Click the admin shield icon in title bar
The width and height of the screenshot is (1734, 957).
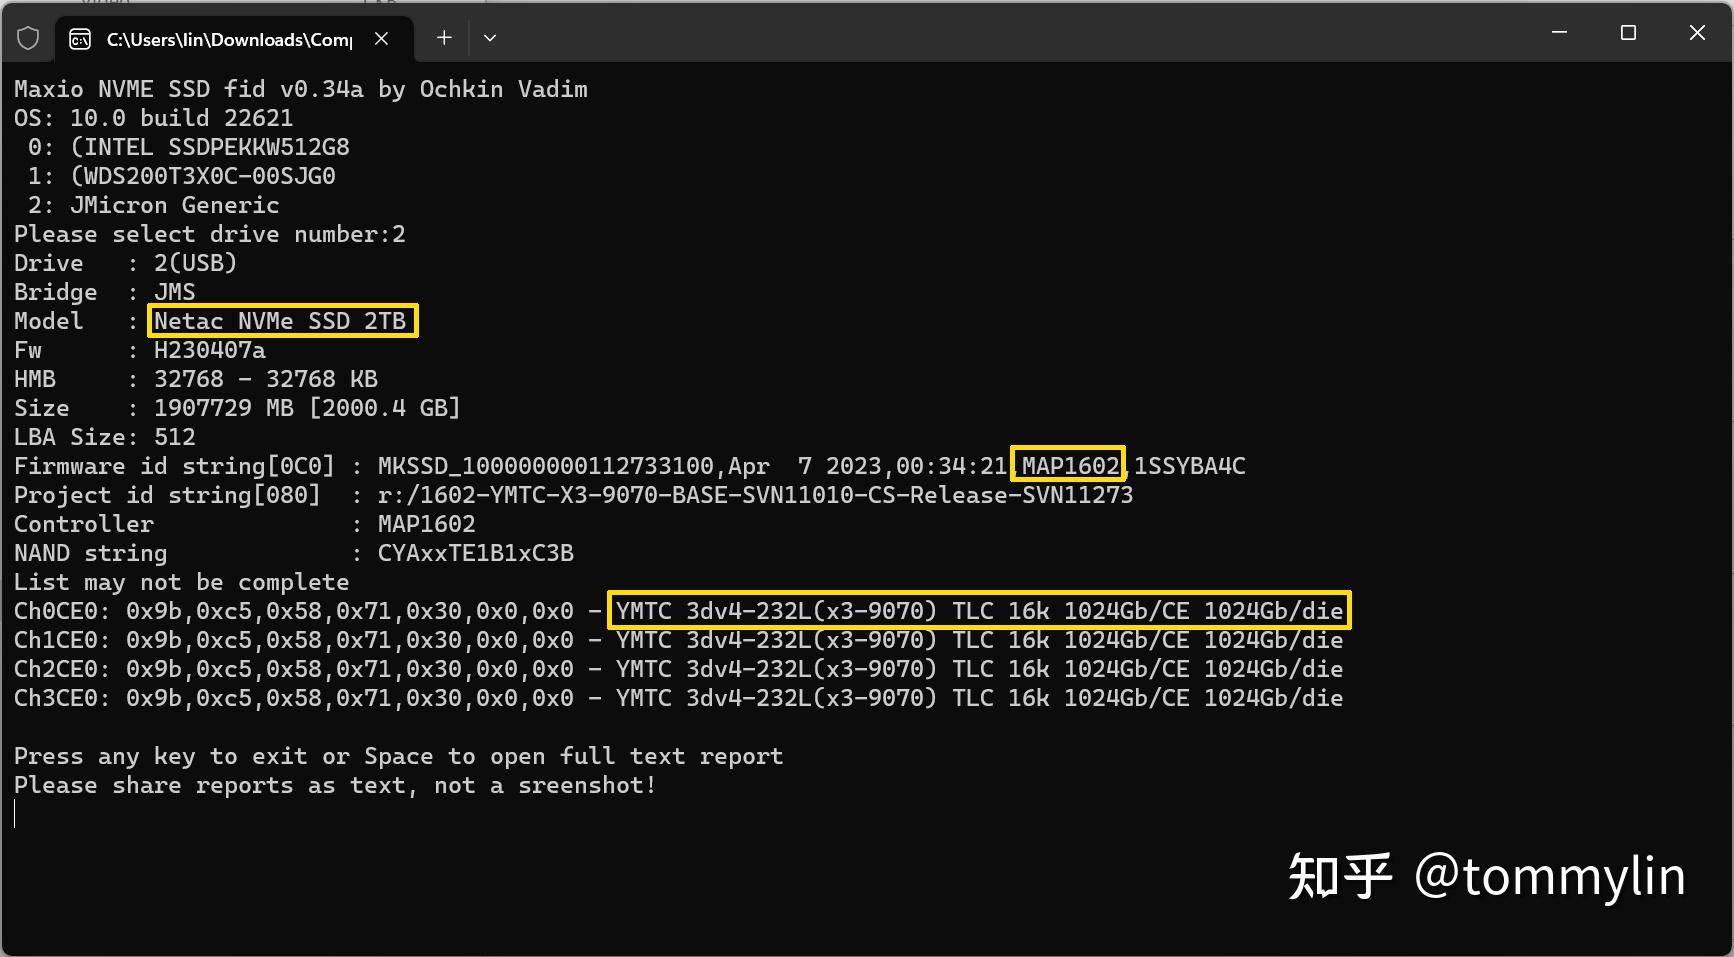coord(28,38)
